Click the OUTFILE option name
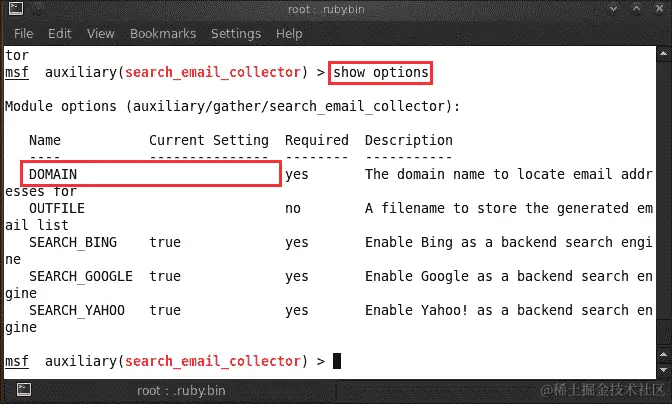The width and height of the screenshot is (672, 404). [57, 208]
